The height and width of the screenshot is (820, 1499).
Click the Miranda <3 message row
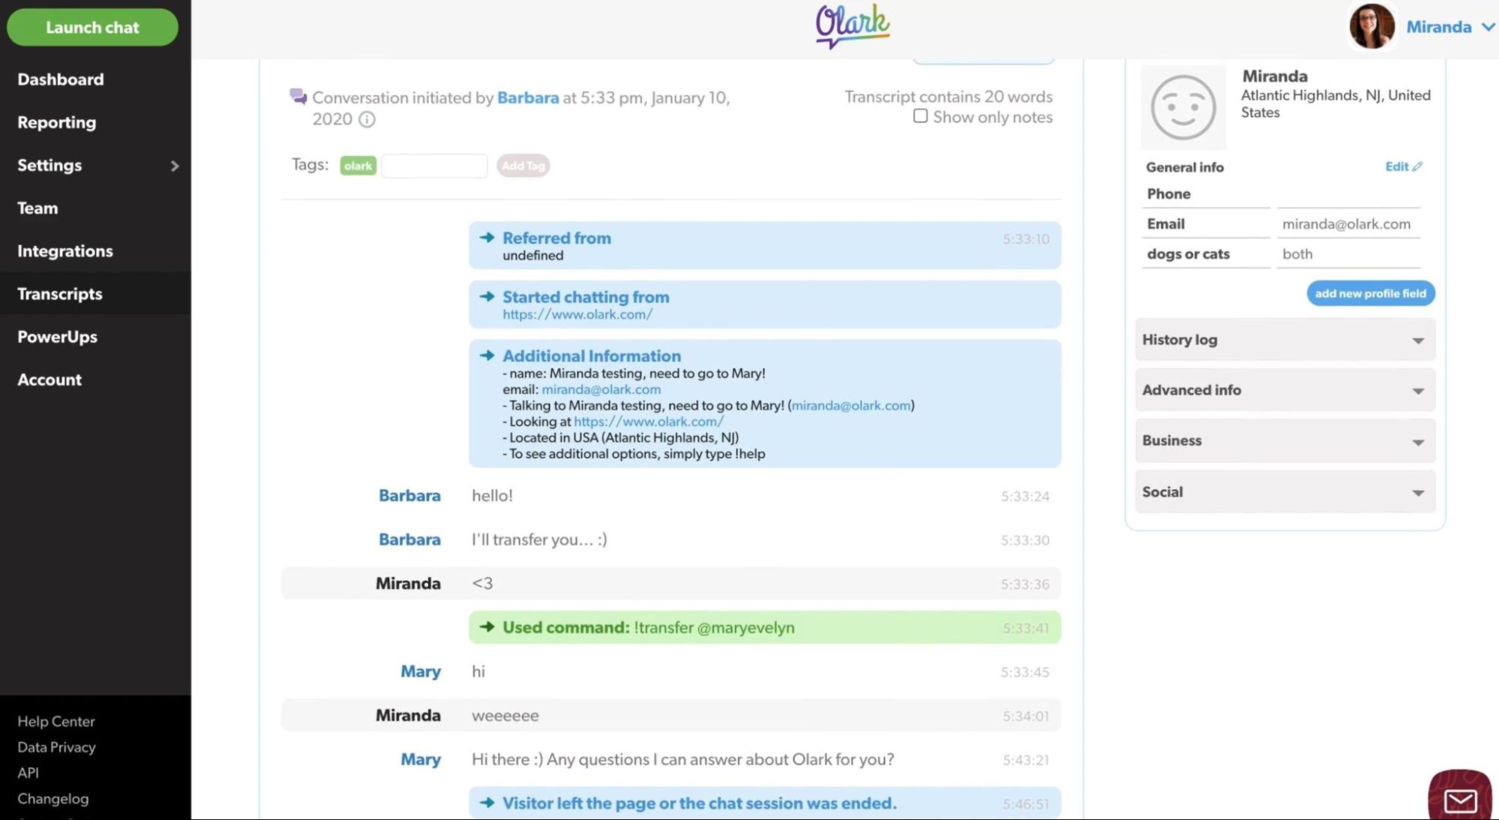(x=671, y=584)
